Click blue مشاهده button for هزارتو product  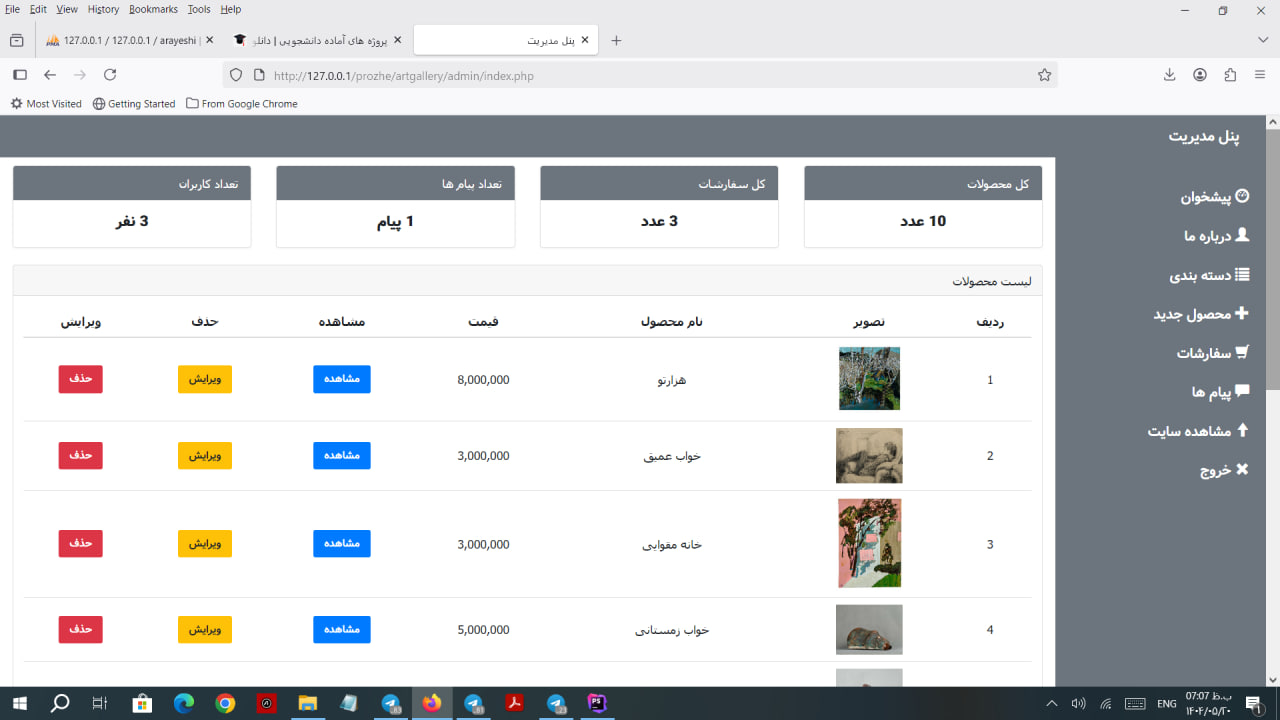coord(341,380)
